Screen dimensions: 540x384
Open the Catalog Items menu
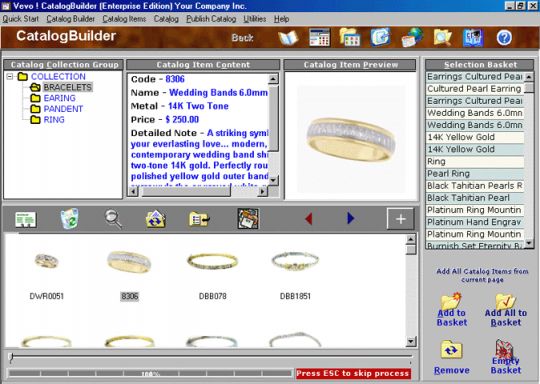point(124,19)
